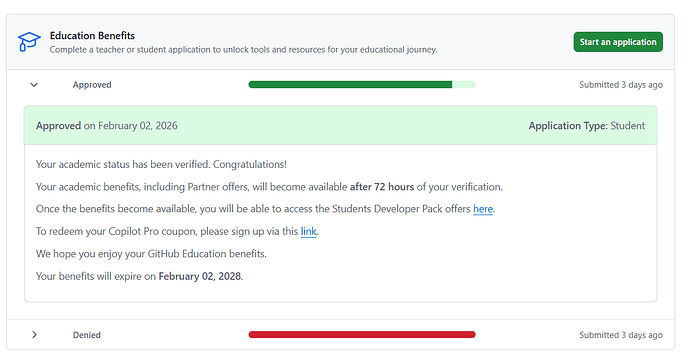Collapse the Approved application row
This screenshot has height=364, width=689.
34,85
